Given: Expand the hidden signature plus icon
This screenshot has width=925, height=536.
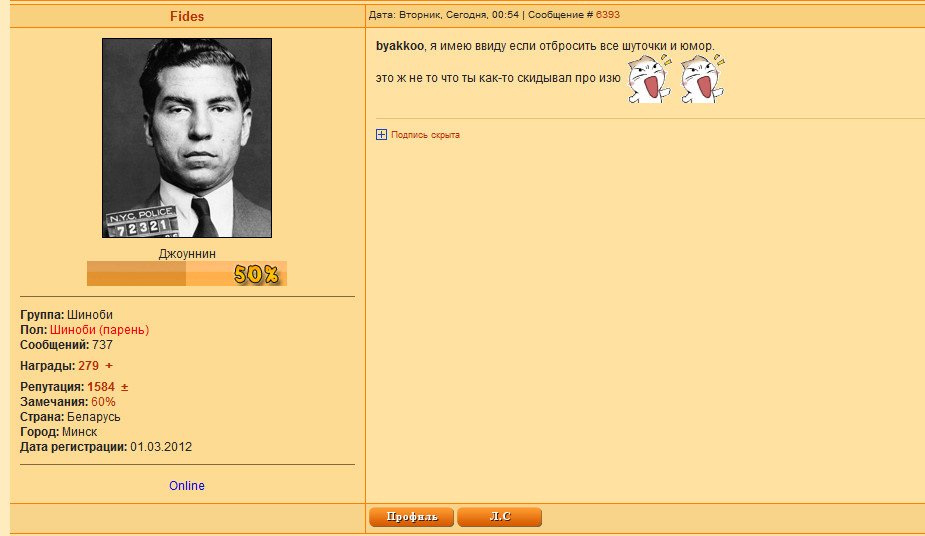Looking at the screenshot, I should (381, 134).
